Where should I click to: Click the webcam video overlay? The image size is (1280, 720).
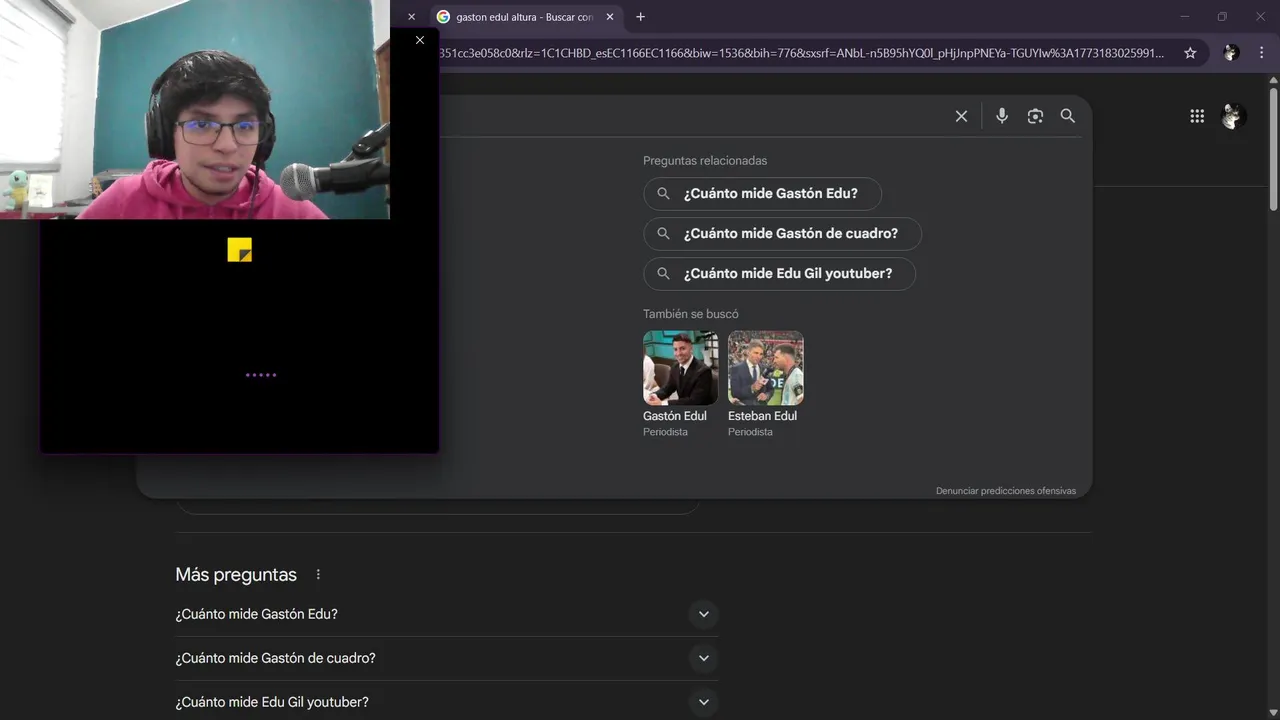[x=195, y=109]
